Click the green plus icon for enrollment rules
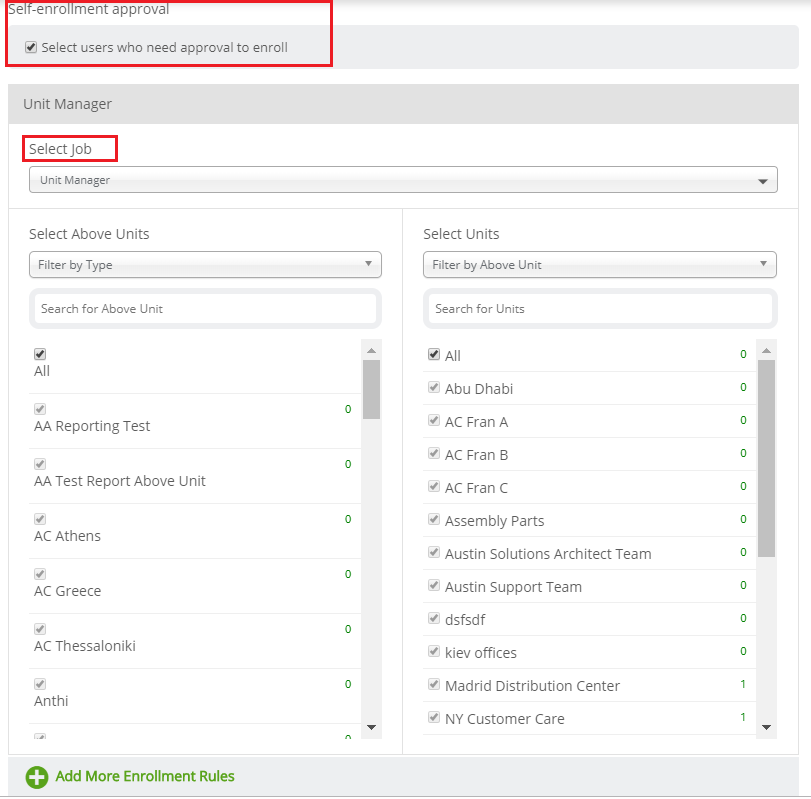The width and height of the screenshot is (811, 799). (37, 777)
